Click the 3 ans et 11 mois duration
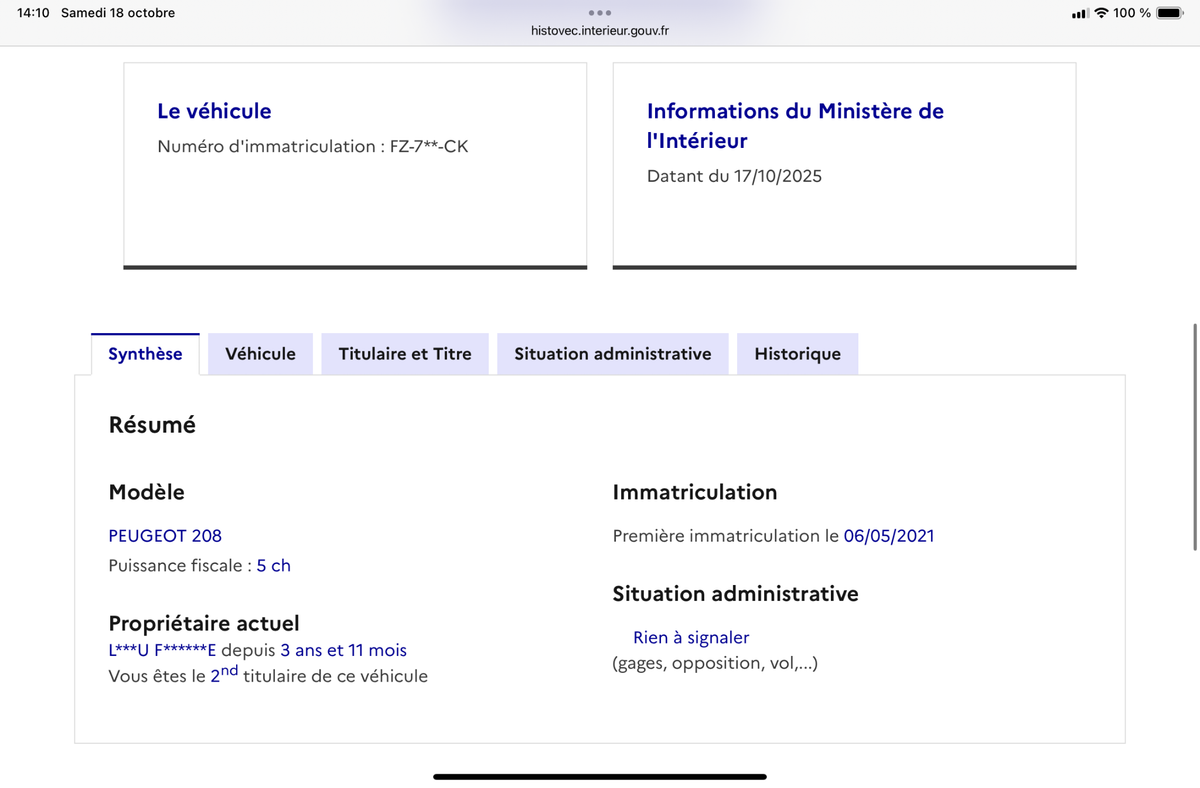The image size is (1200, 788). tap(343, 651)
